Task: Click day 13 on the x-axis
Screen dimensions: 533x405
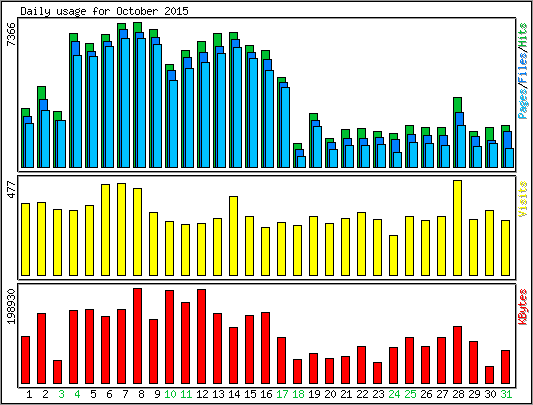Action: pyautogui.click(x=218, y=394)
